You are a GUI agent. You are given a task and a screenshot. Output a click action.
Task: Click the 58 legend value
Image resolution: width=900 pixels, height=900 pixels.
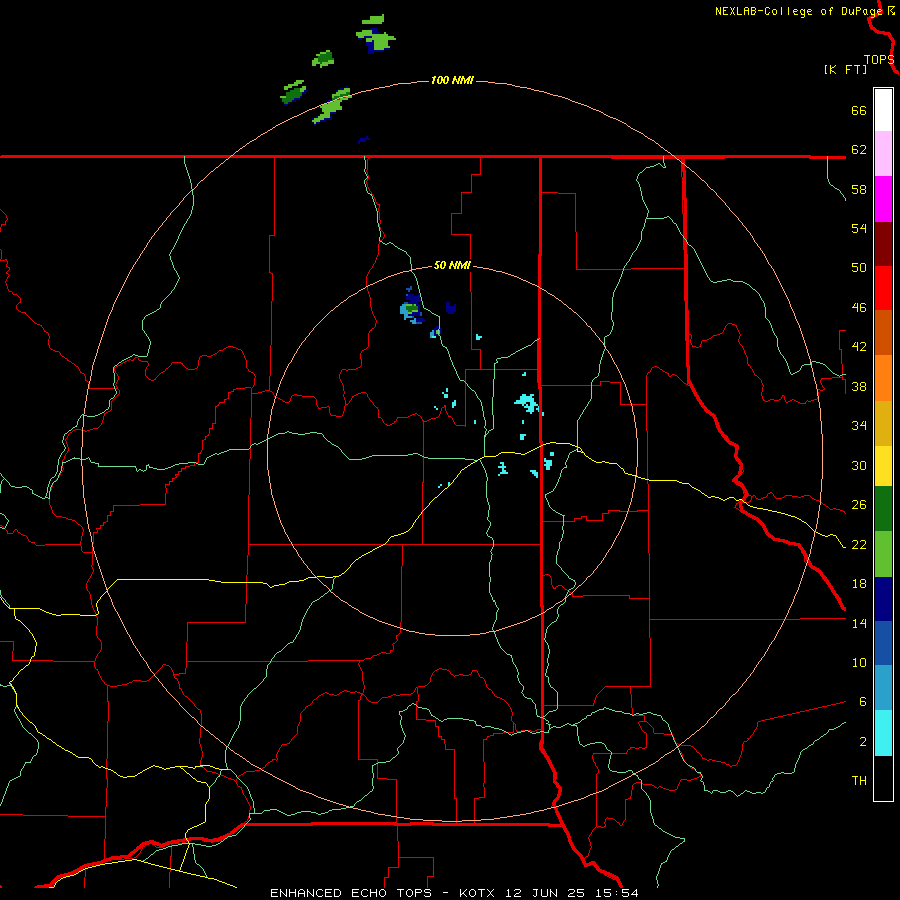(859, 189)
